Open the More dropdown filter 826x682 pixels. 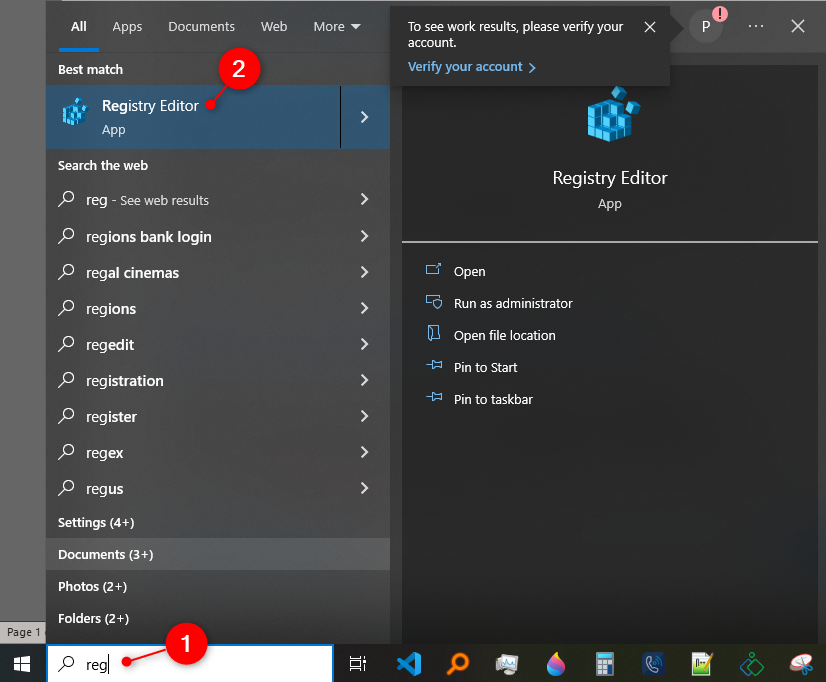pos(337,26)
